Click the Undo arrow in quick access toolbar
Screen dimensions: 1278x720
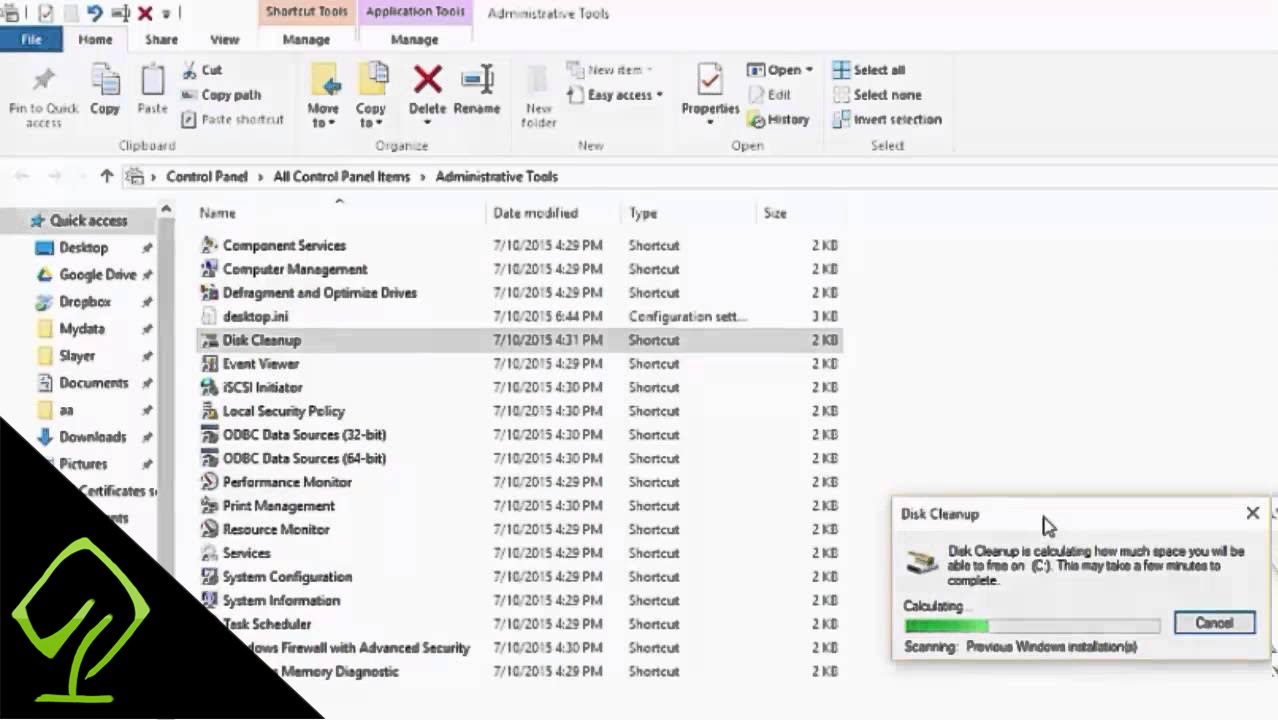[94, 13]
